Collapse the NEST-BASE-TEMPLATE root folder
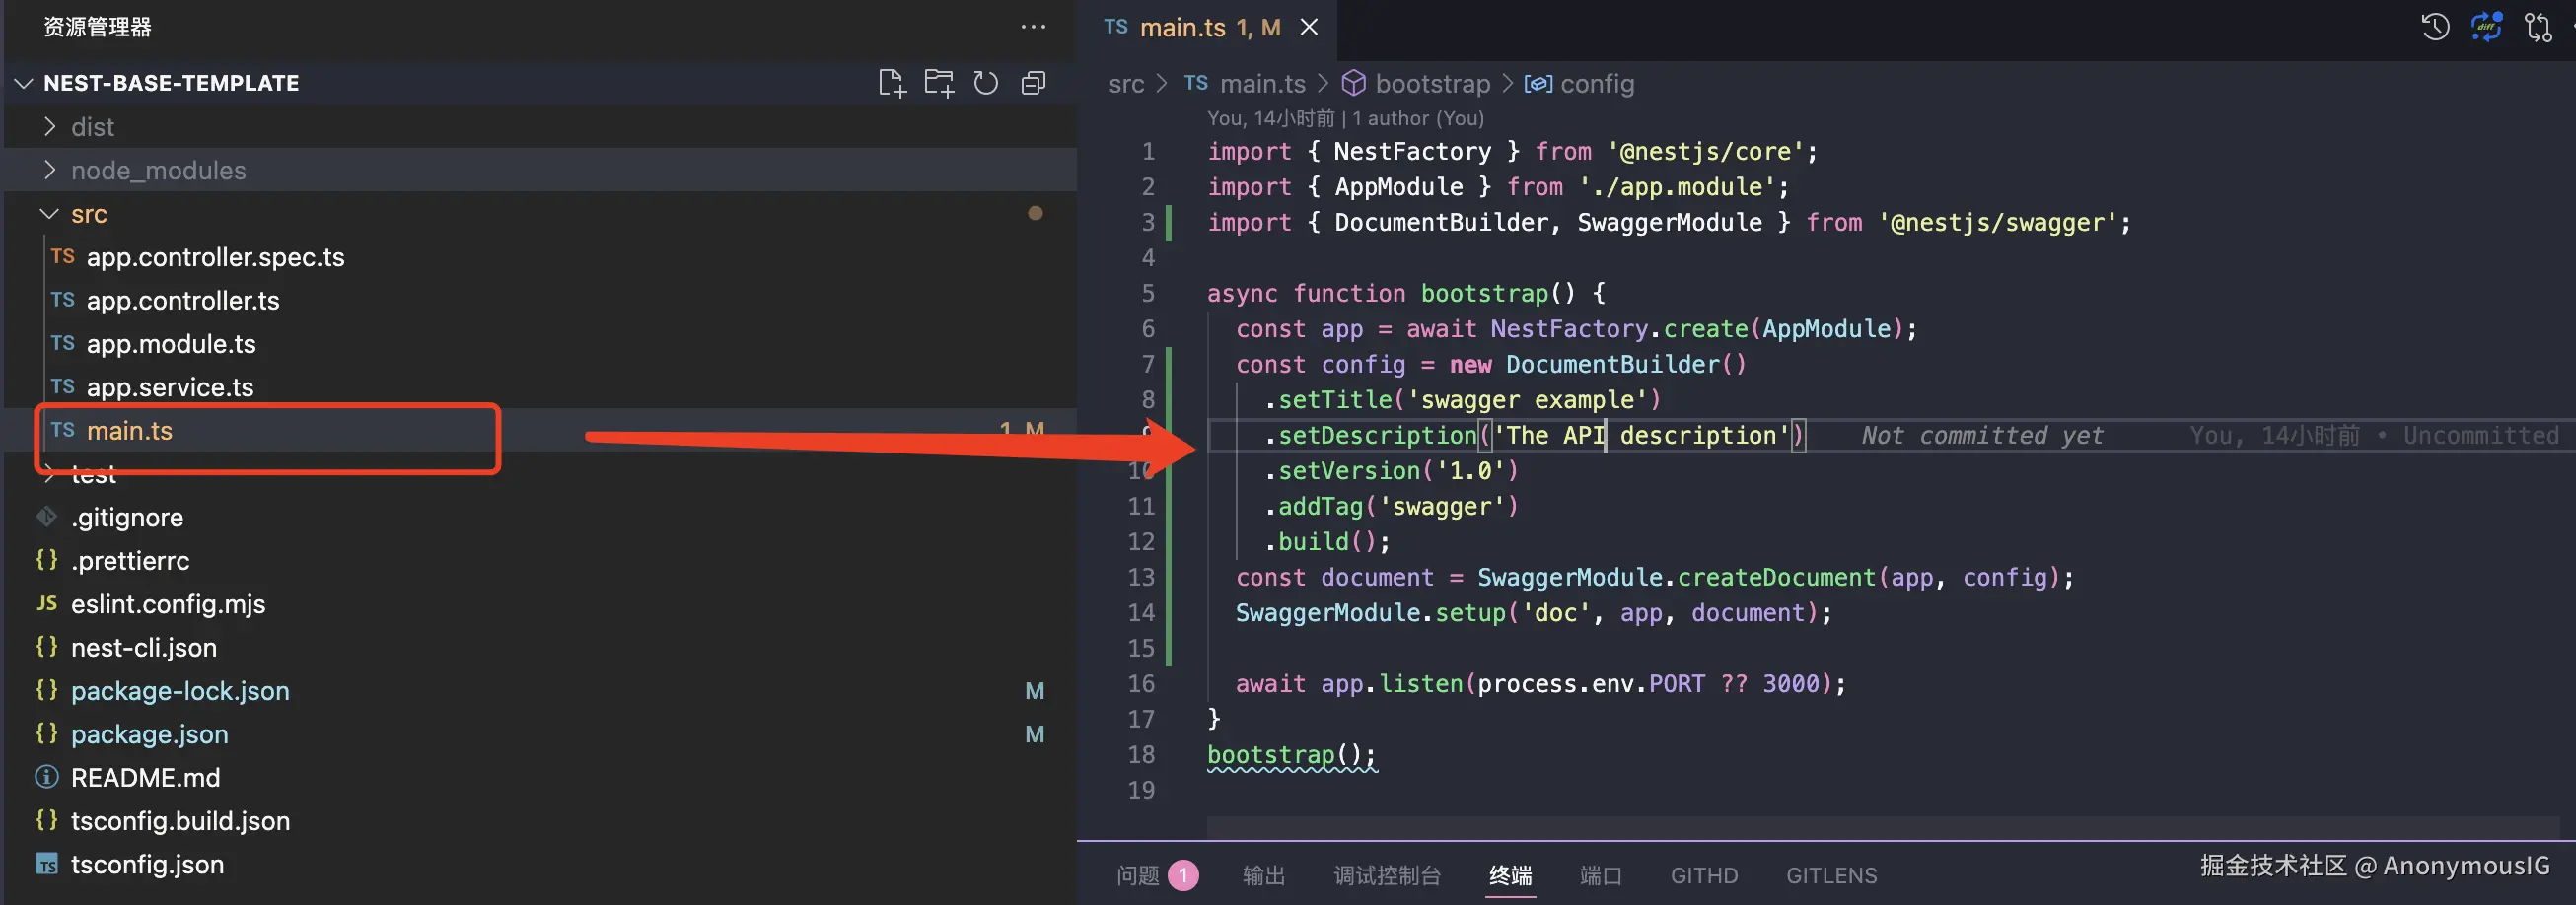2576x905 pixels. tap(24, 83)
